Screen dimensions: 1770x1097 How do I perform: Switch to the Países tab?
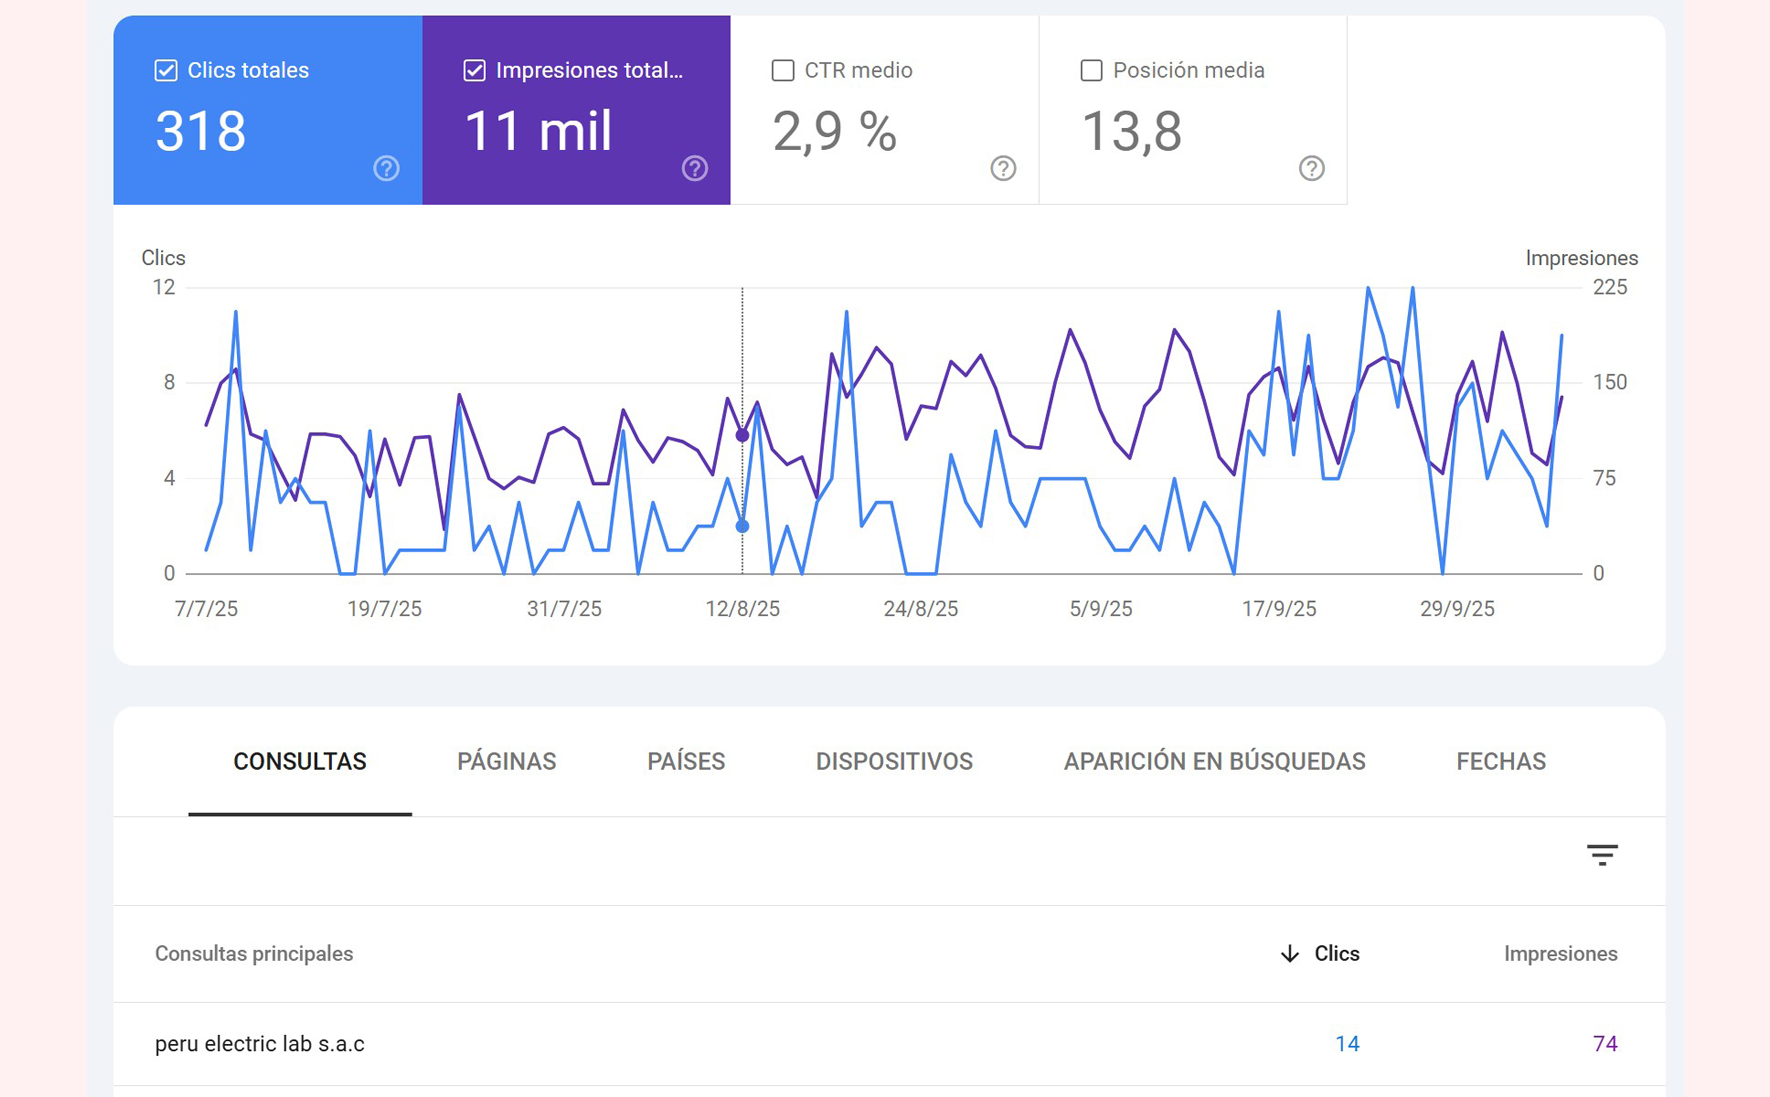tap(686, 762)
